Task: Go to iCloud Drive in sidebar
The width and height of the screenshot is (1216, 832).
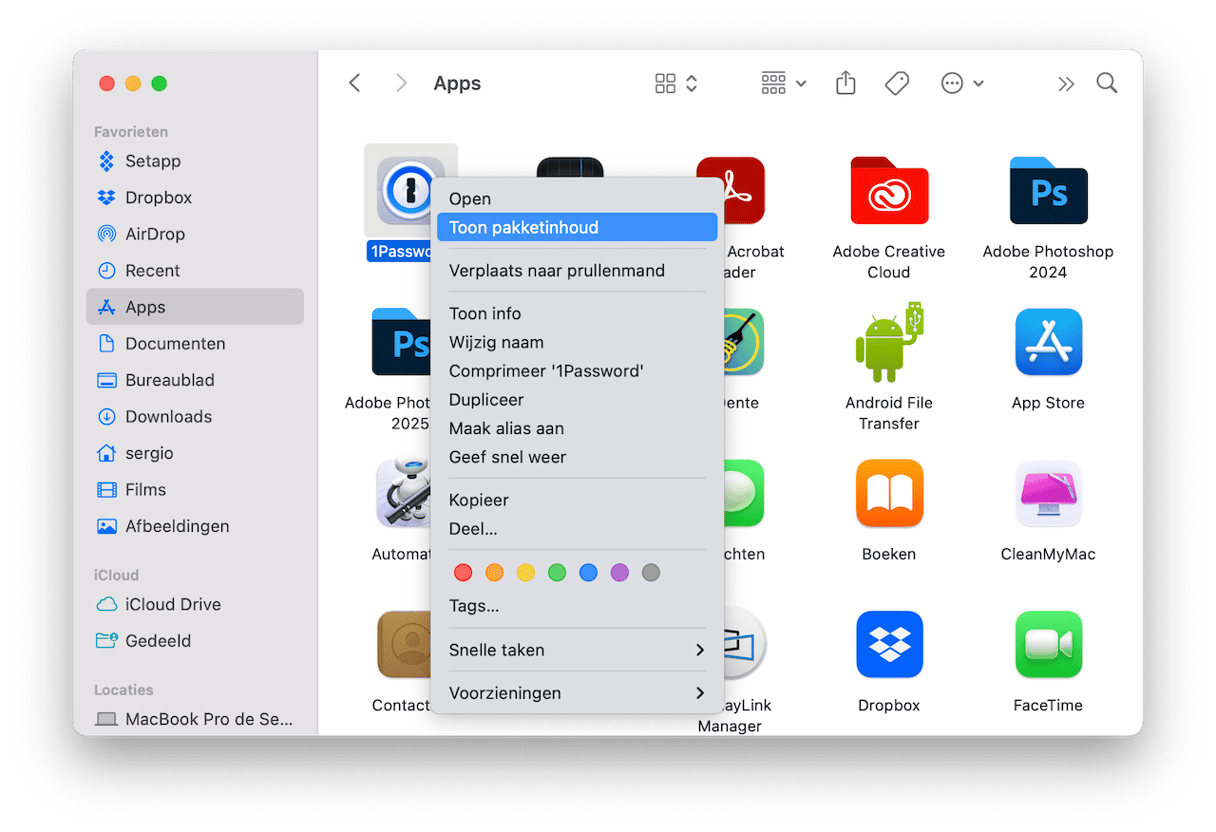Action: (x=172, y=605)
